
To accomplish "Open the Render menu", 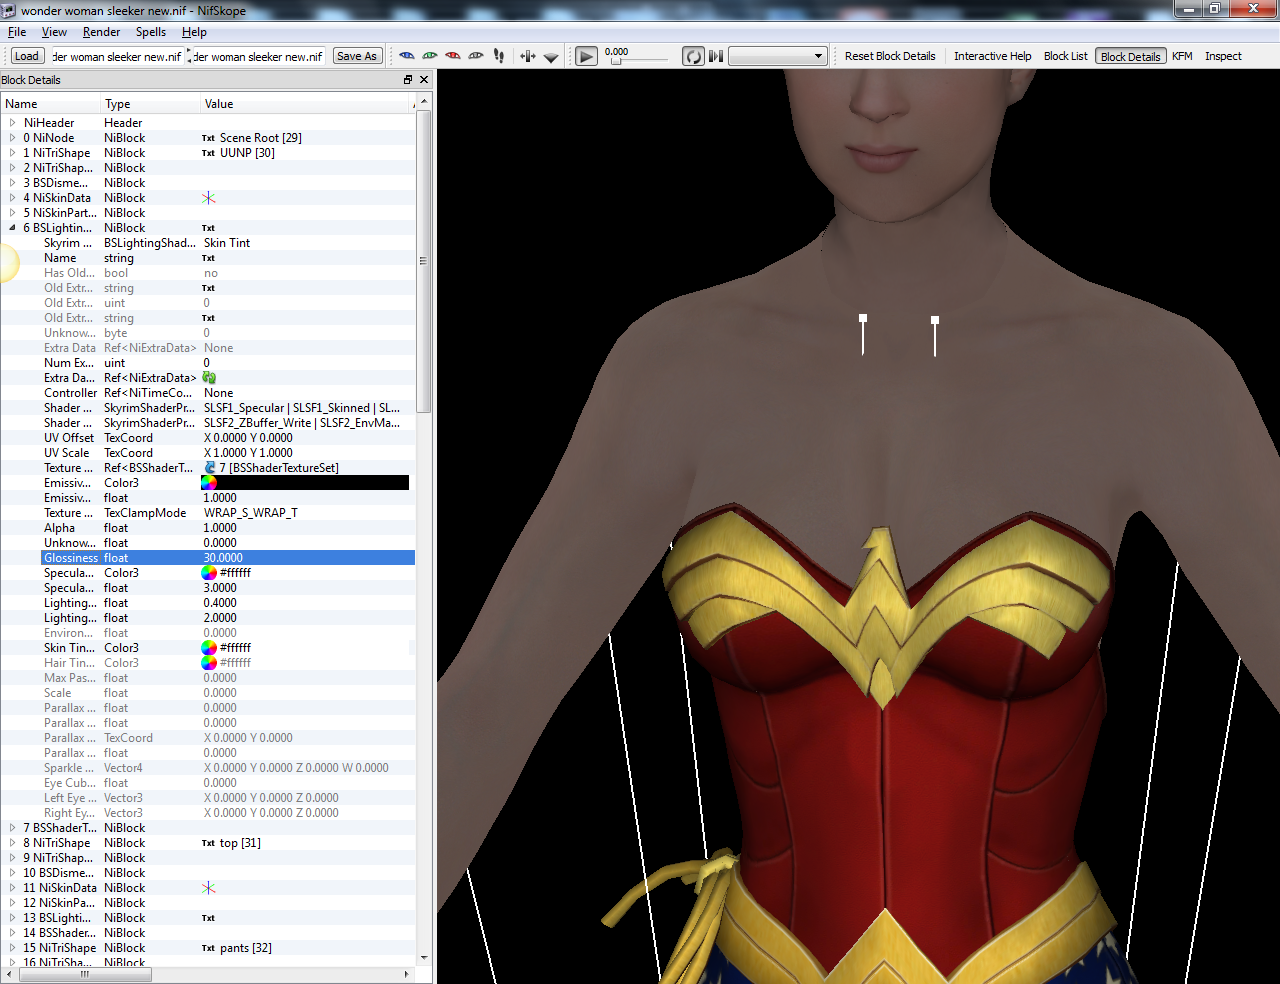I will pos(101,32).
